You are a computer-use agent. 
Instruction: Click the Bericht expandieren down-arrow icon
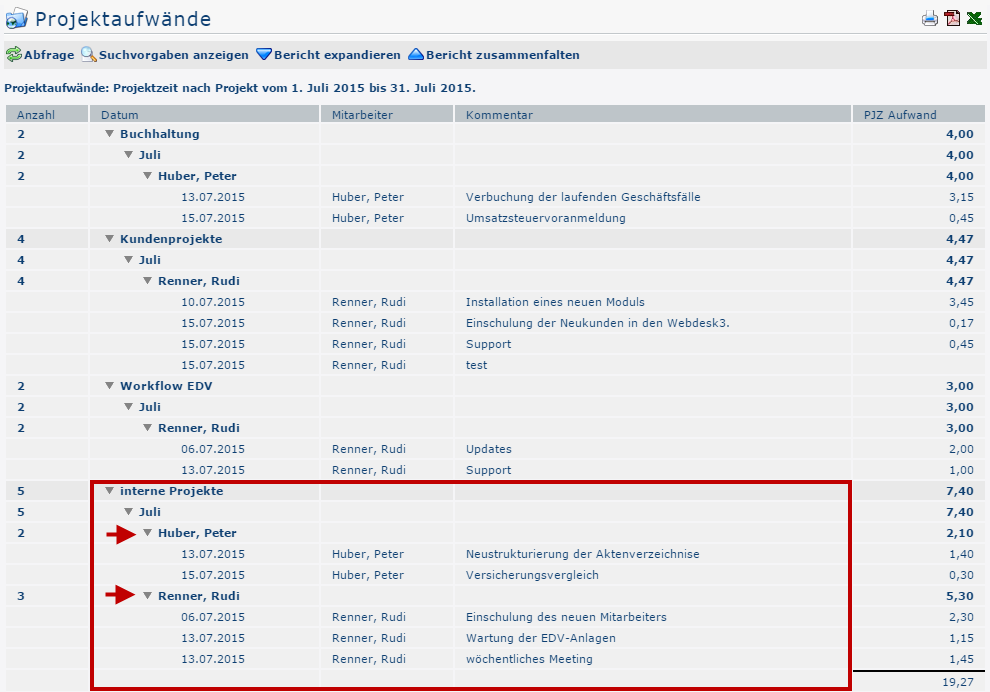pyautogui.click(x=264, y=55)
